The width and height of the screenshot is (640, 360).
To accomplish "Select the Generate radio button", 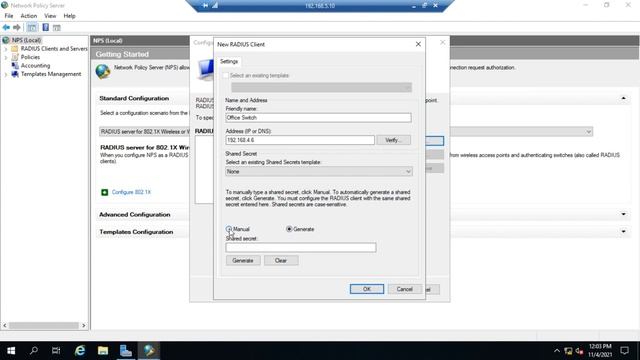I will click(289, 229).
